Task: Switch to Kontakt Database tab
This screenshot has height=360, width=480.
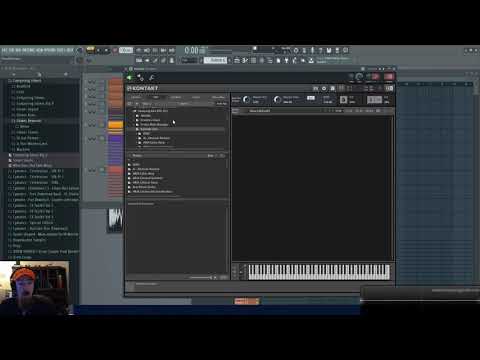Action: pyautogui.click(x=176, y=97)
